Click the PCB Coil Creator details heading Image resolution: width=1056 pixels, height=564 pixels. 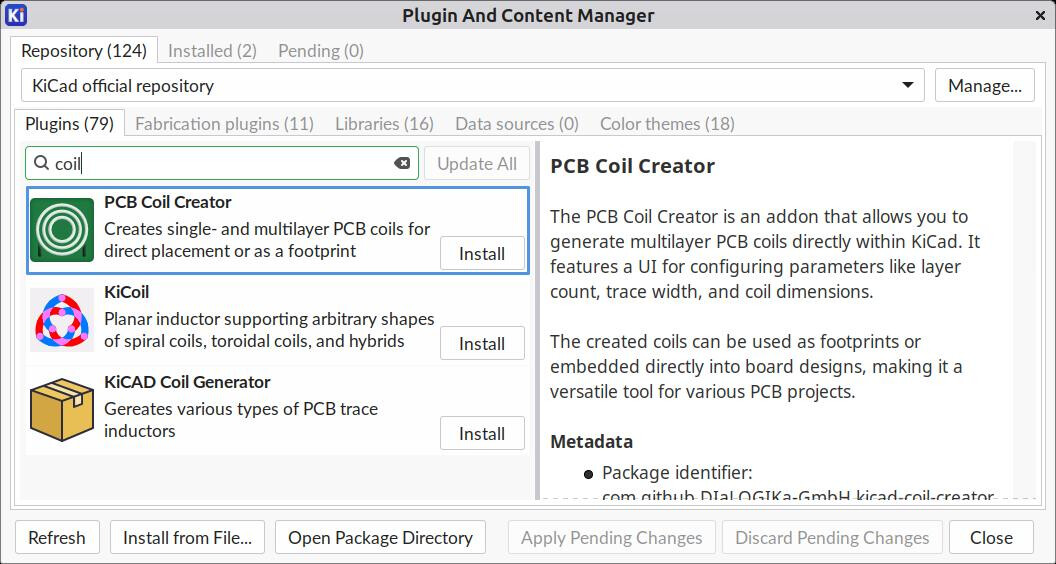[x=632, y=166]
